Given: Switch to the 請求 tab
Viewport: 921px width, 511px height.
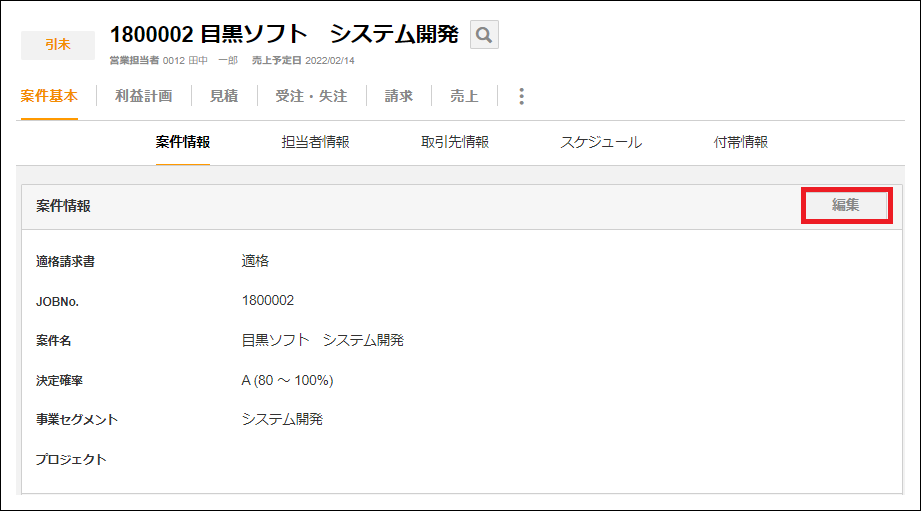Looking at the screenshot, I should [399, 97].
